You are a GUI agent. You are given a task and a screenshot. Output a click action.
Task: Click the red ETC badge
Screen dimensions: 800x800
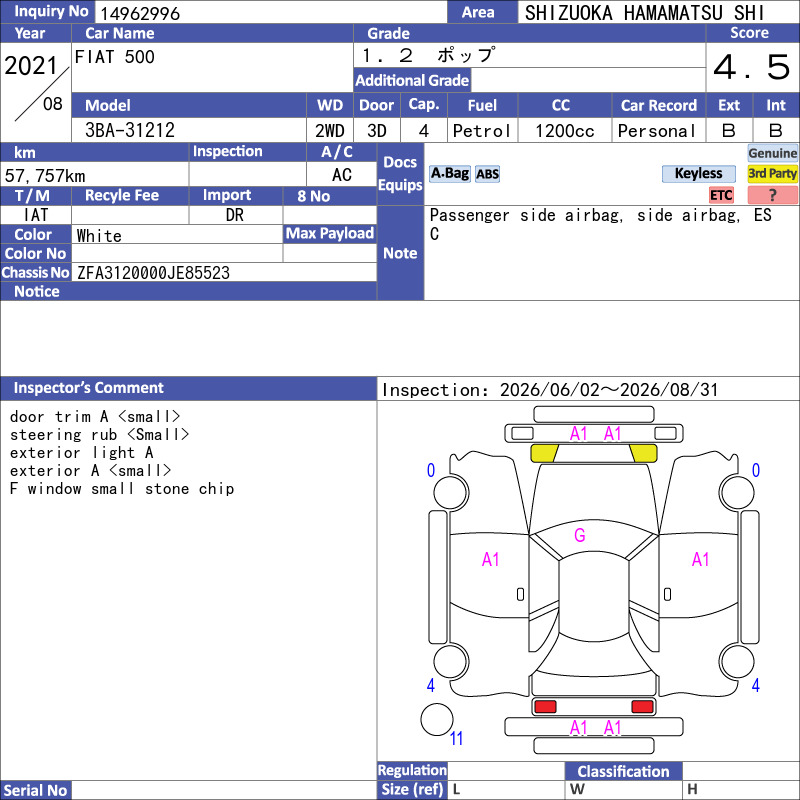click(x=721, y=195)
